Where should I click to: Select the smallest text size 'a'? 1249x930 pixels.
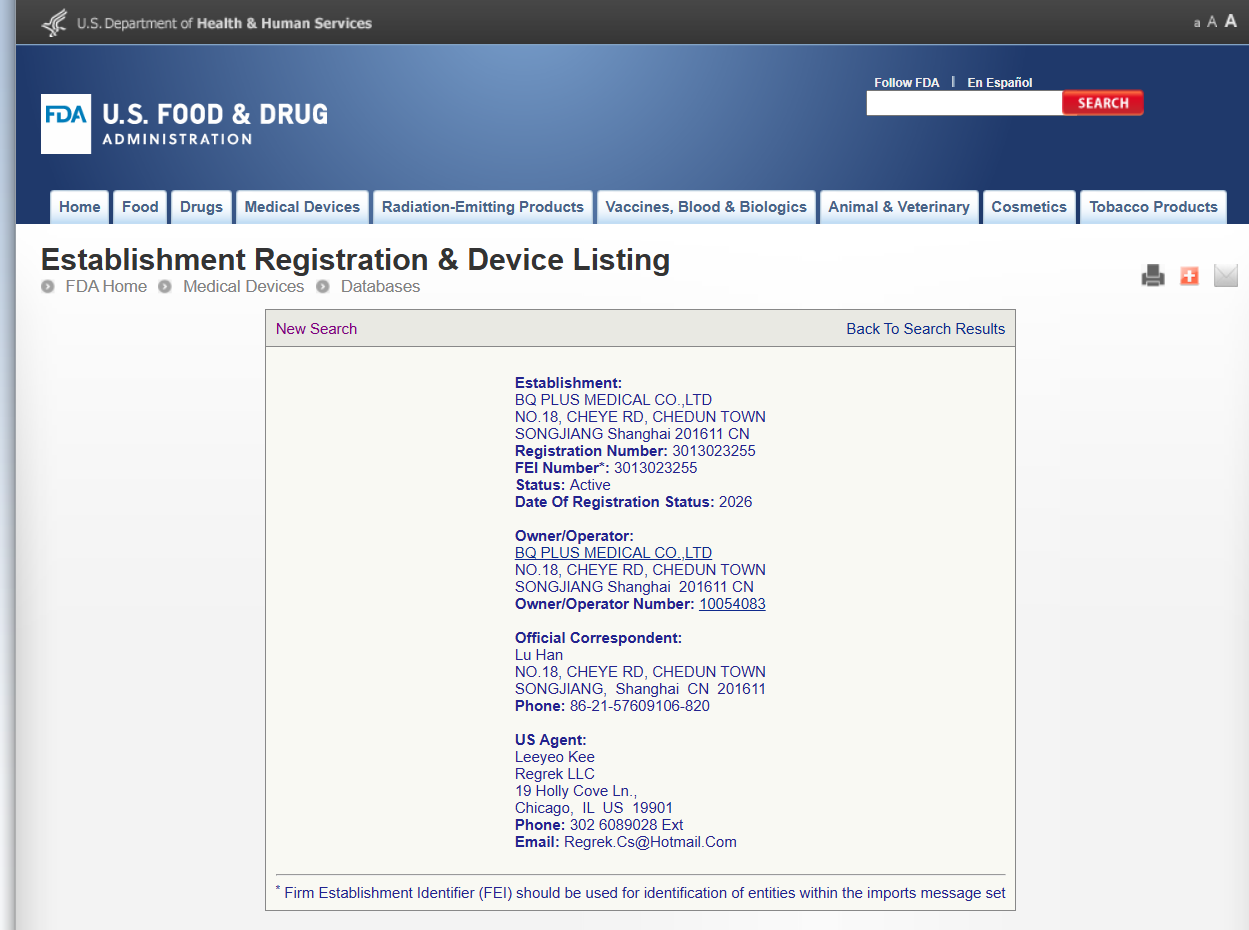tap(1197, 23)
